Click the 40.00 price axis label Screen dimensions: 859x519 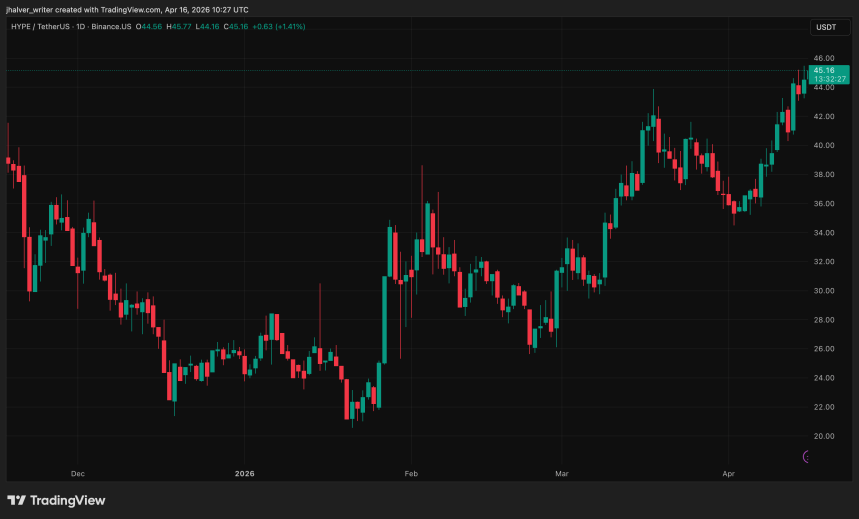coord(824,145)
